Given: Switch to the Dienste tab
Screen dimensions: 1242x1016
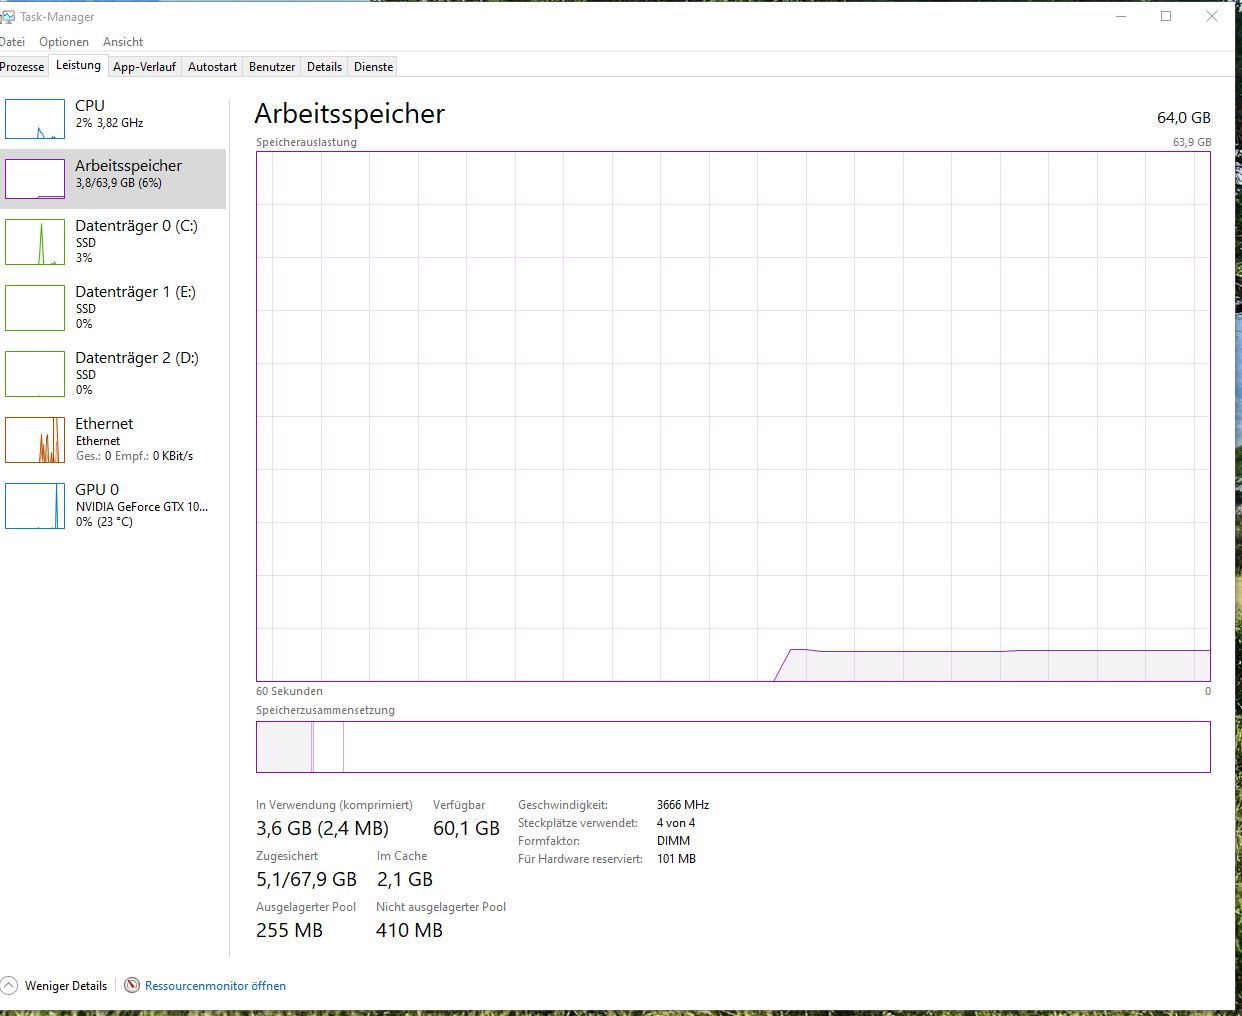Looking at the screenshot, I should [372, 66].
